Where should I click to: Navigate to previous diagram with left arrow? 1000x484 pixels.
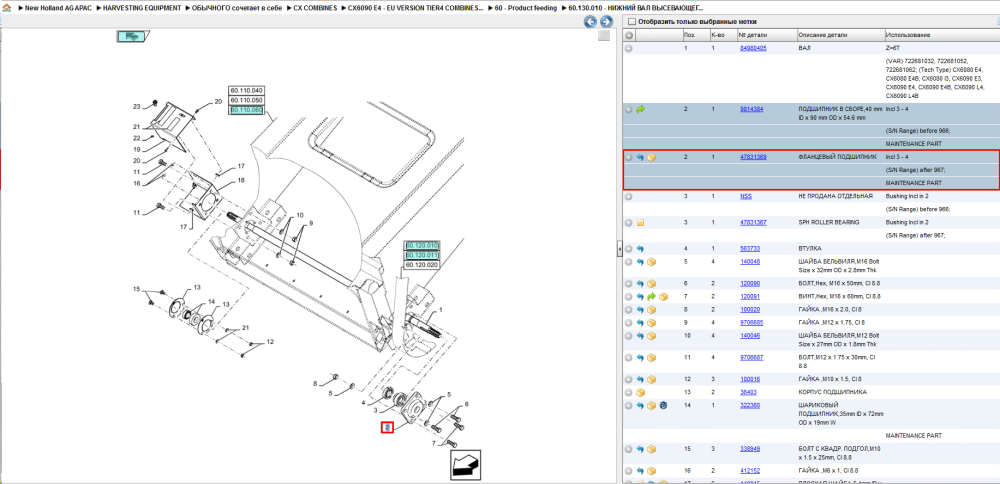pyautogui.click(x=591, y=22)
